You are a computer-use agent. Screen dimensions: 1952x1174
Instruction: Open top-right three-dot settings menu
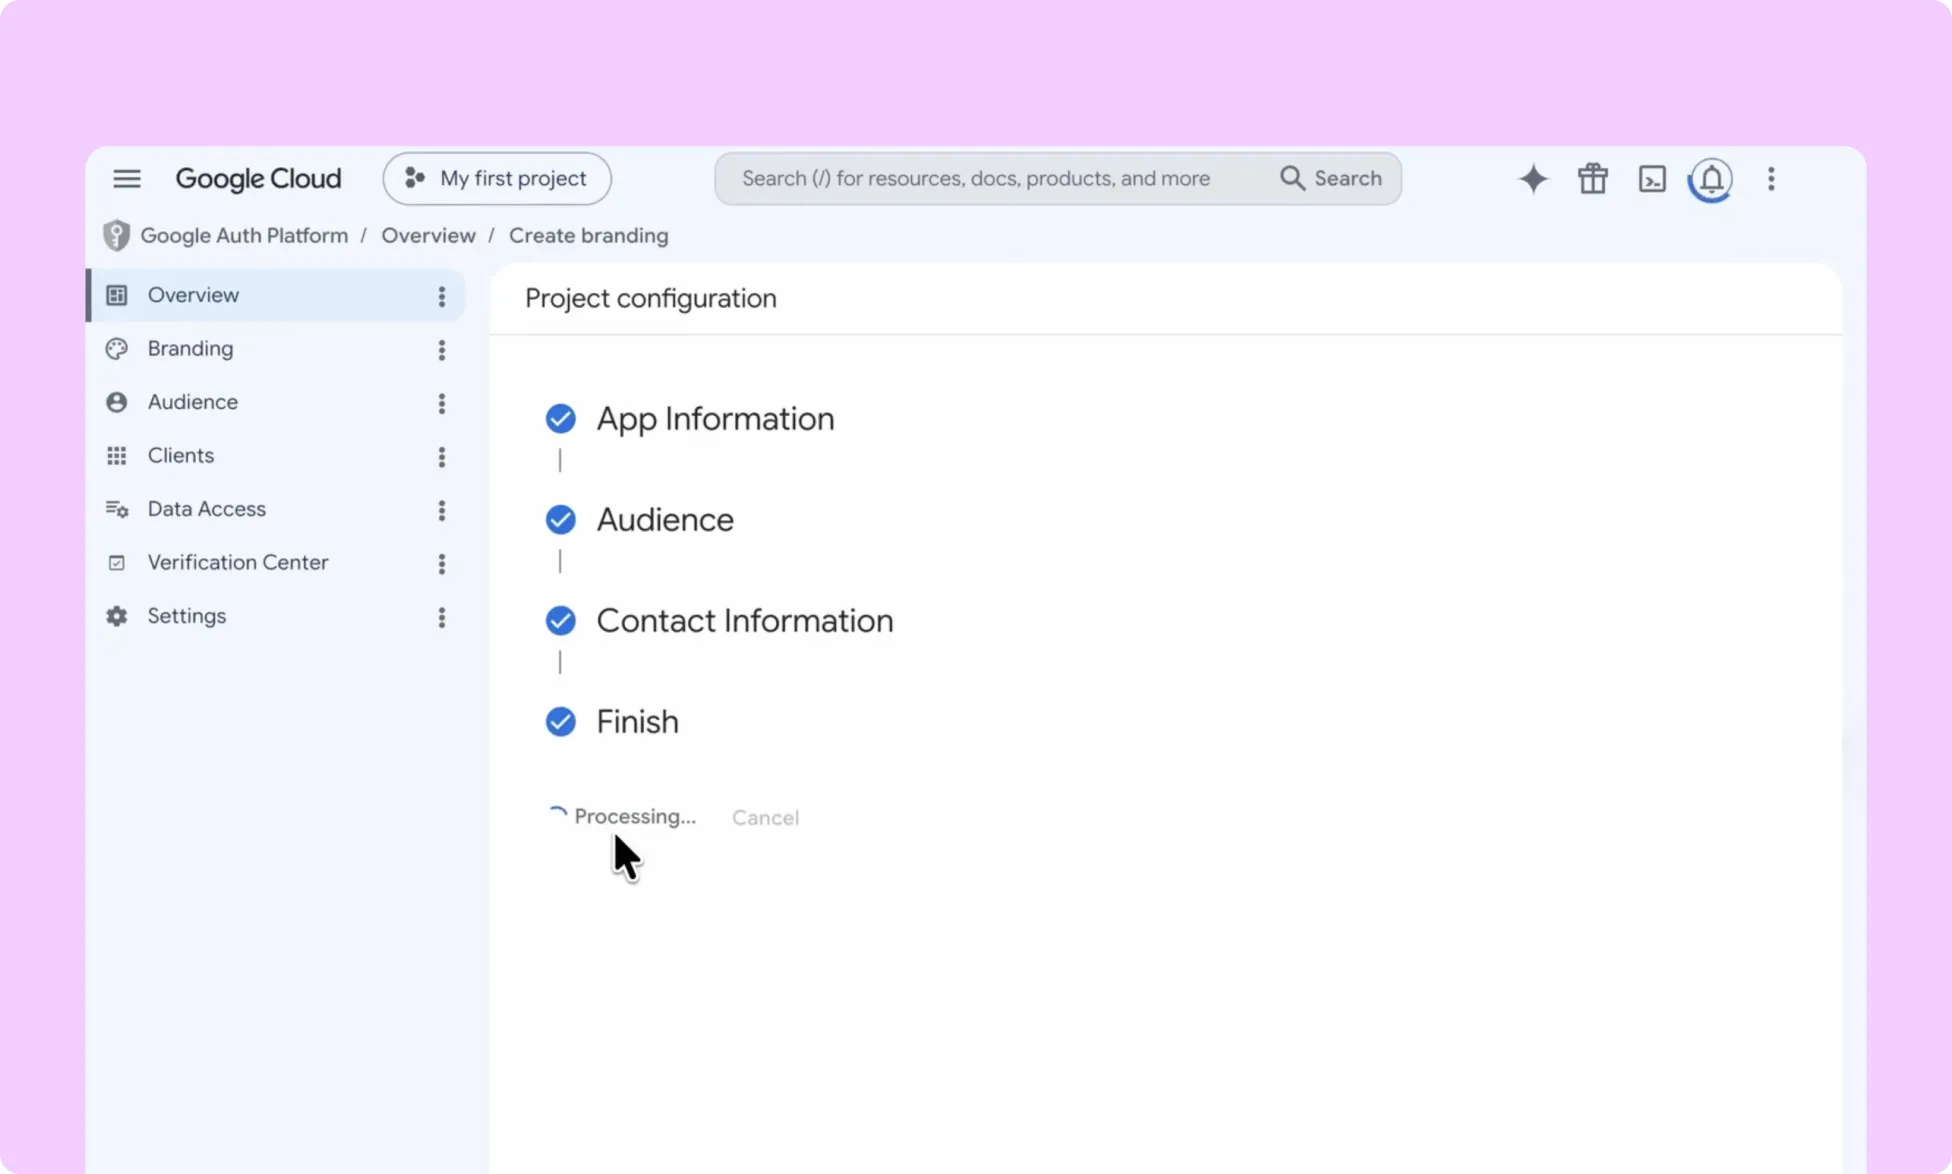1771,179
